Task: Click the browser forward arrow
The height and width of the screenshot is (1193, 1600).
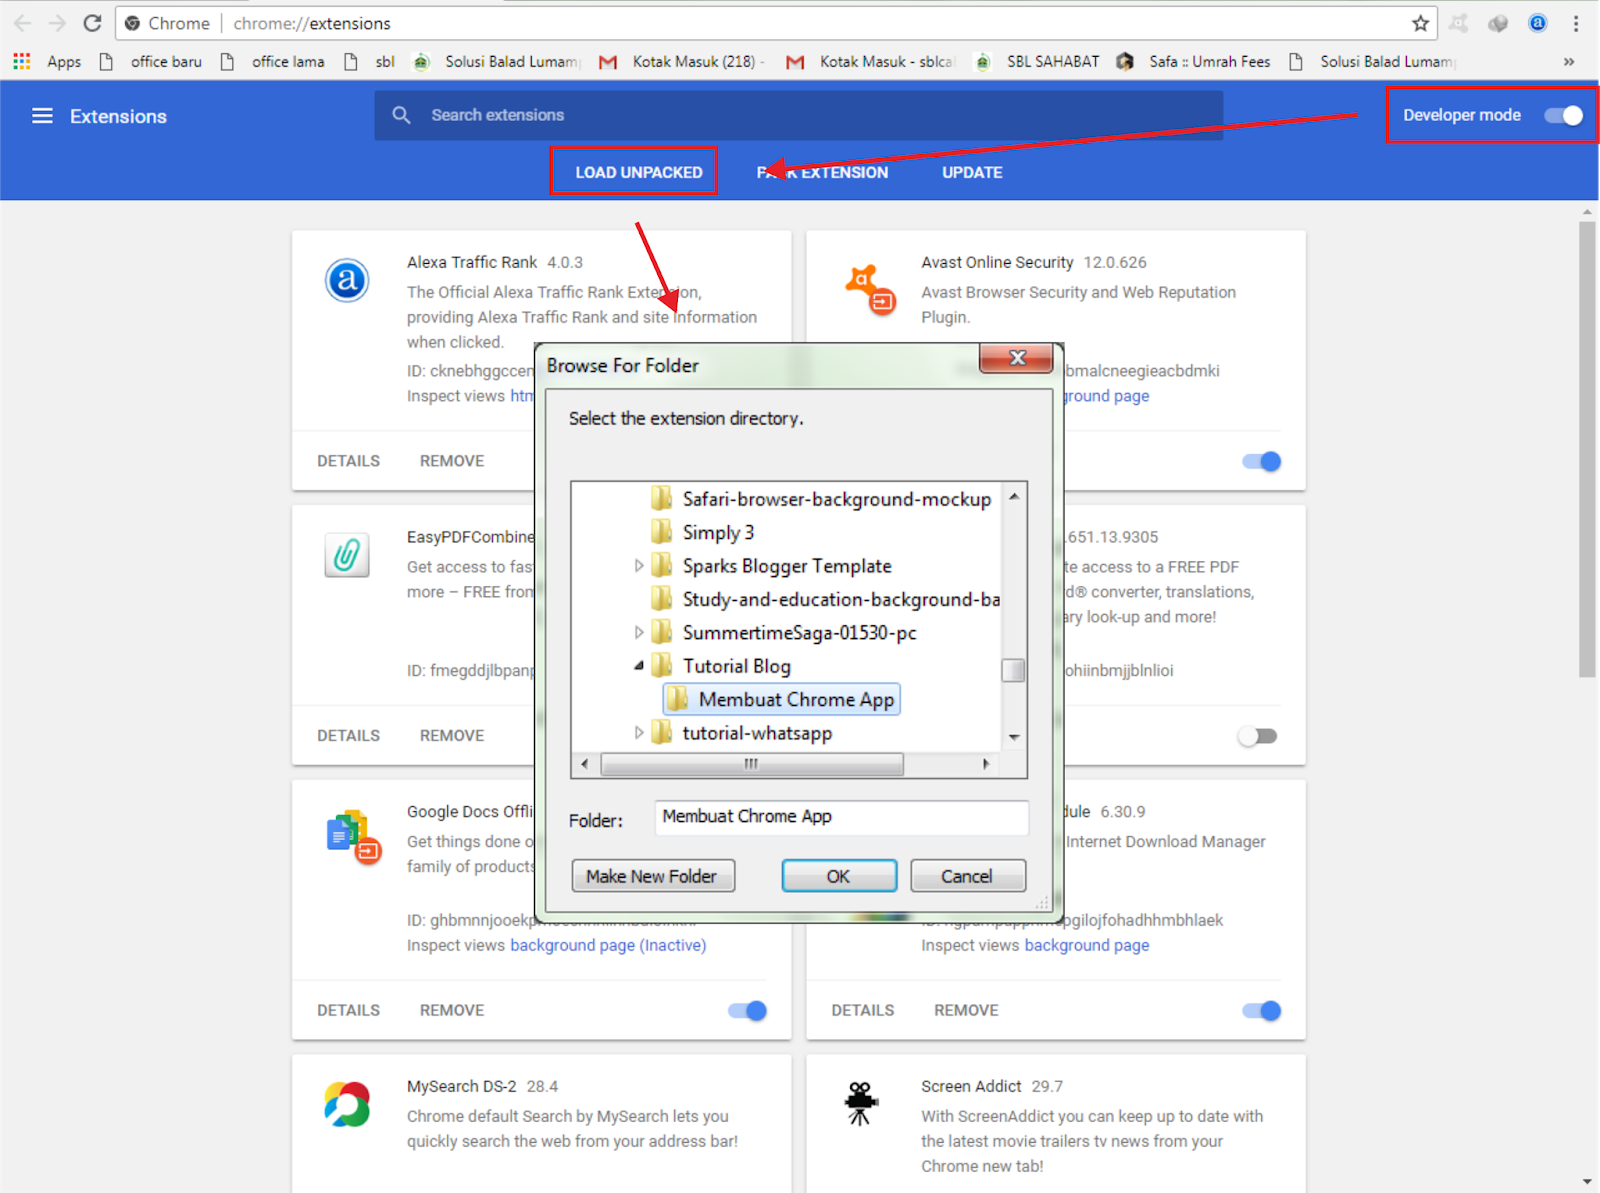Action: [x=57, y=23]
